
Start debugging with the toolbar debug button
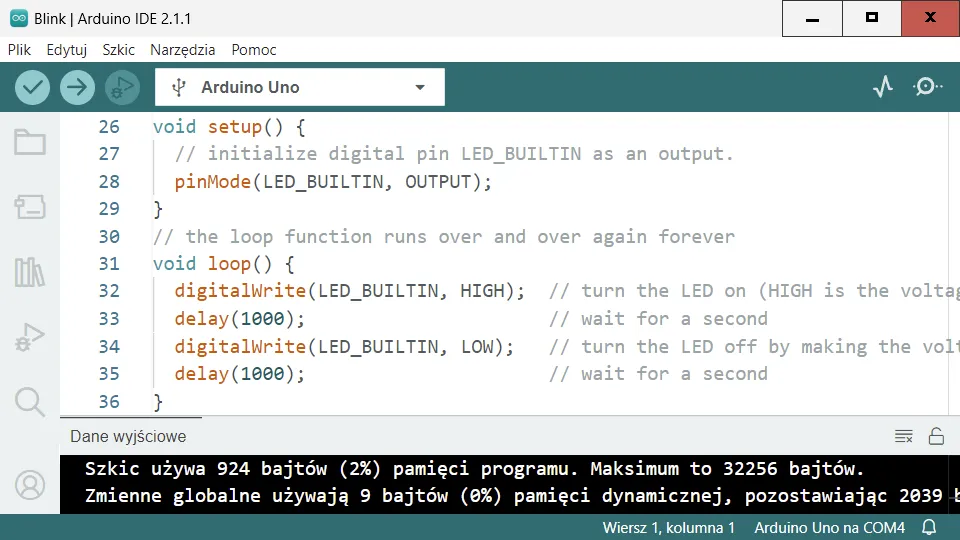pos(122,88)
